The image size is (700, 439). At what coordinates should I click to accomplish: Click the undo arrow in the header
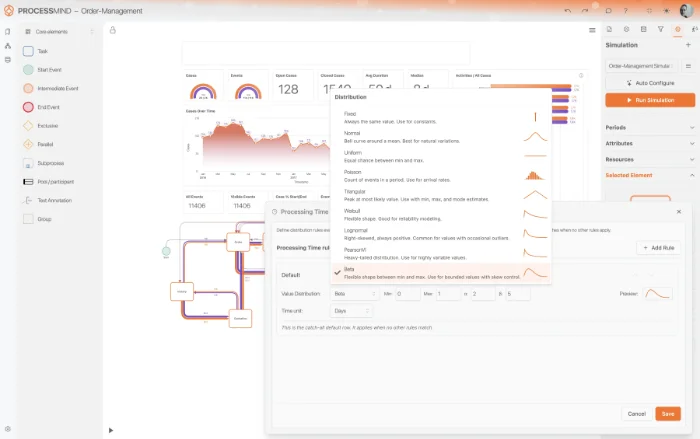tap(569, 10)
